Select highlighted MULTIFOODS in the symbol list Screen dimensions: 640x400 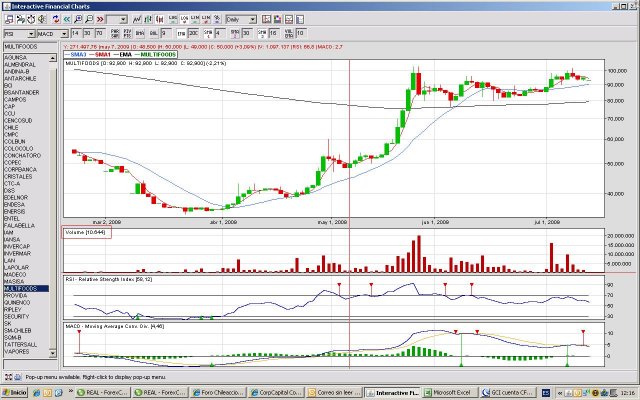coord(26,289)
